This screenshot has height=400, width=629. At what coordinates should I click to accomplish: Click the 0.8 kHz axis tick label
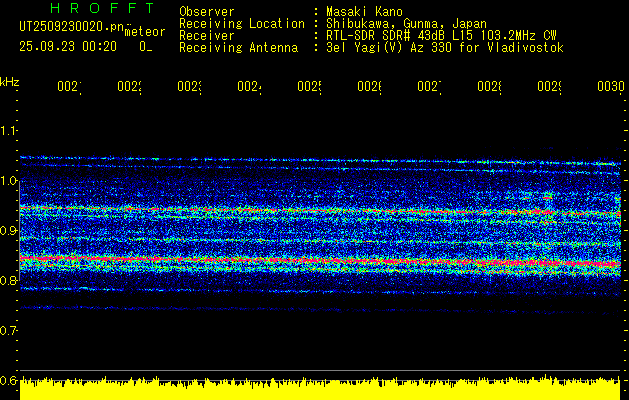8,281
